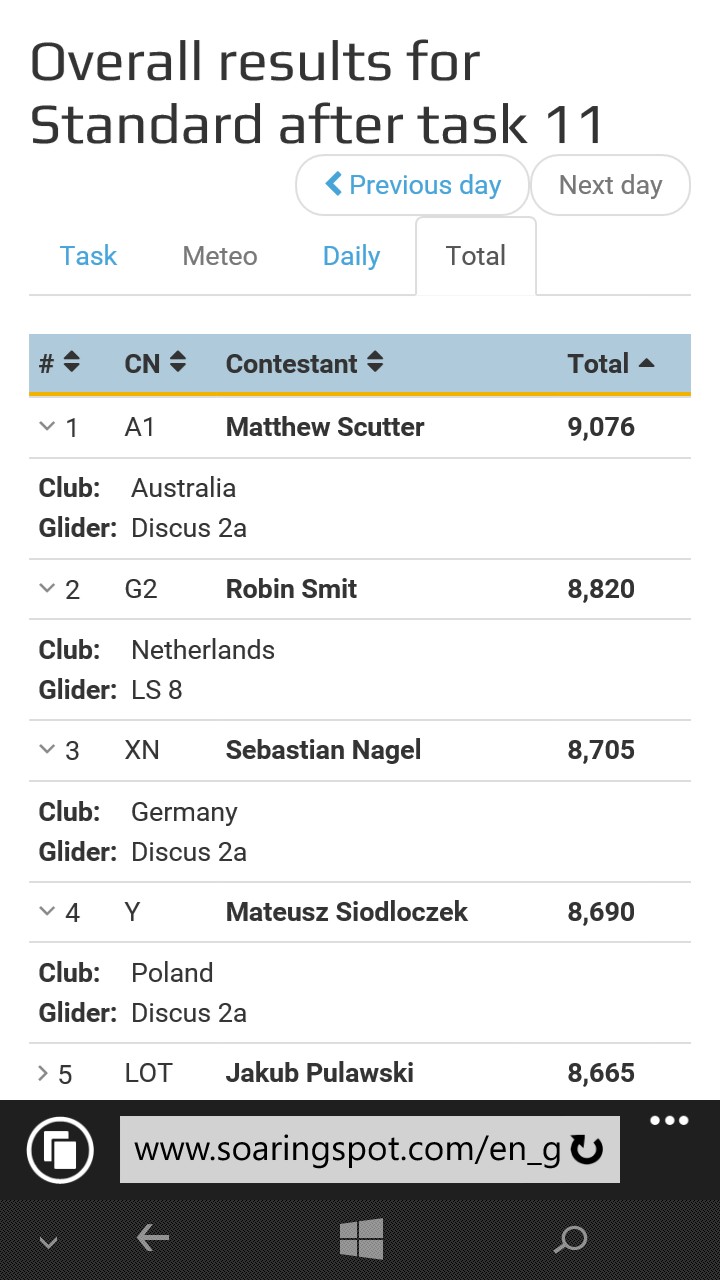Tap the phone Search magnifier icon
This screenshot has width=720, height=1280.
570,1240
